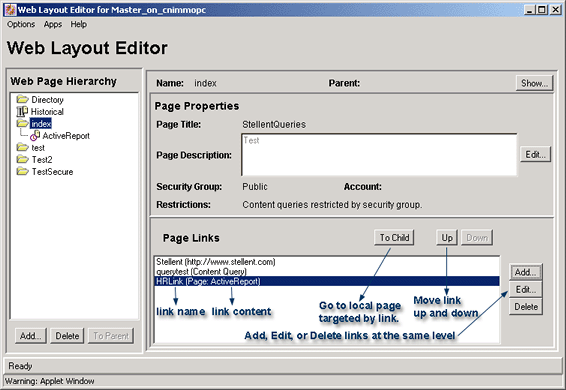Click the StellentQueries page title value
This screenshot has height=390, width=566.
tap(274, 125)
